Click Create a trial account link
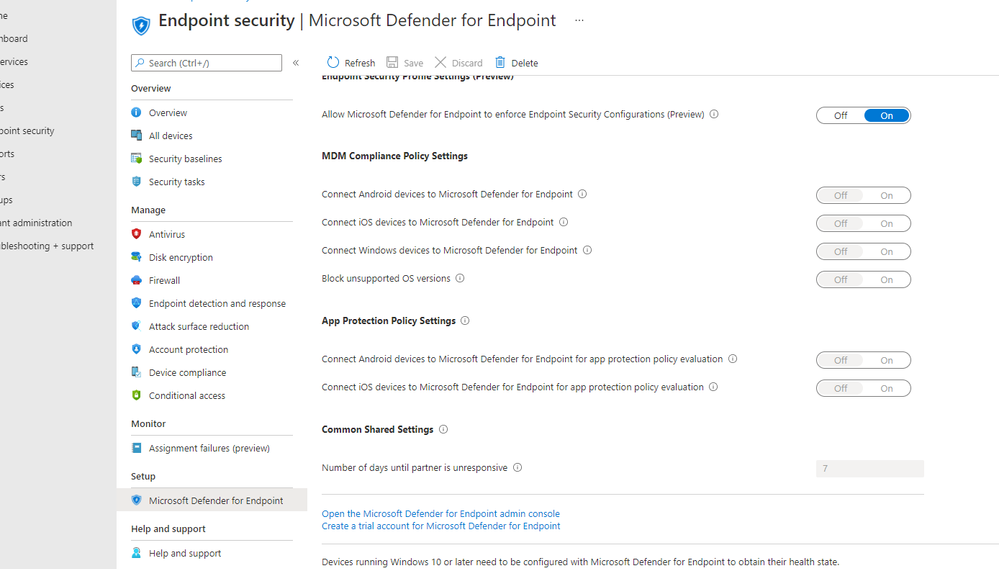999x569 pixels. click(440, 526)
